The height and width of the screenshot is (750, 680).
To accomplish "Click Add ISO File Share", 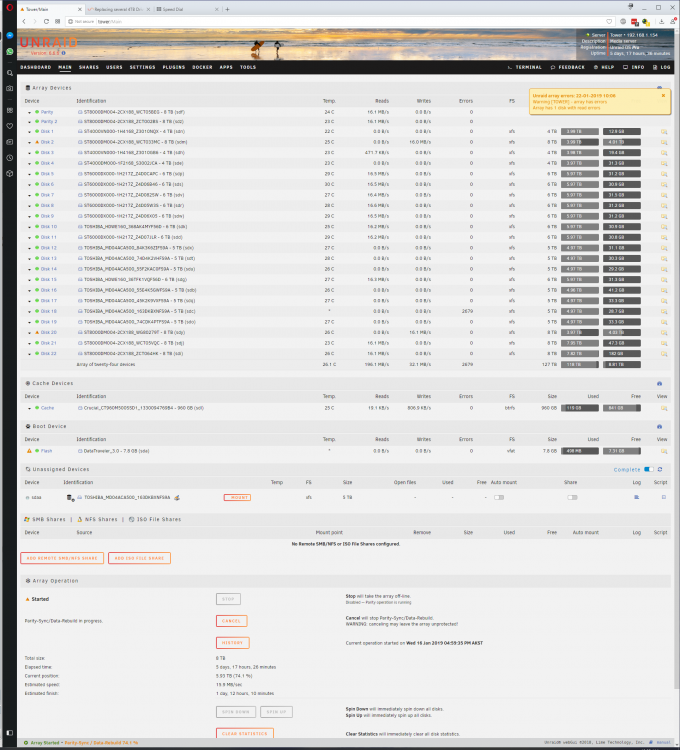I will click(139, 558).
